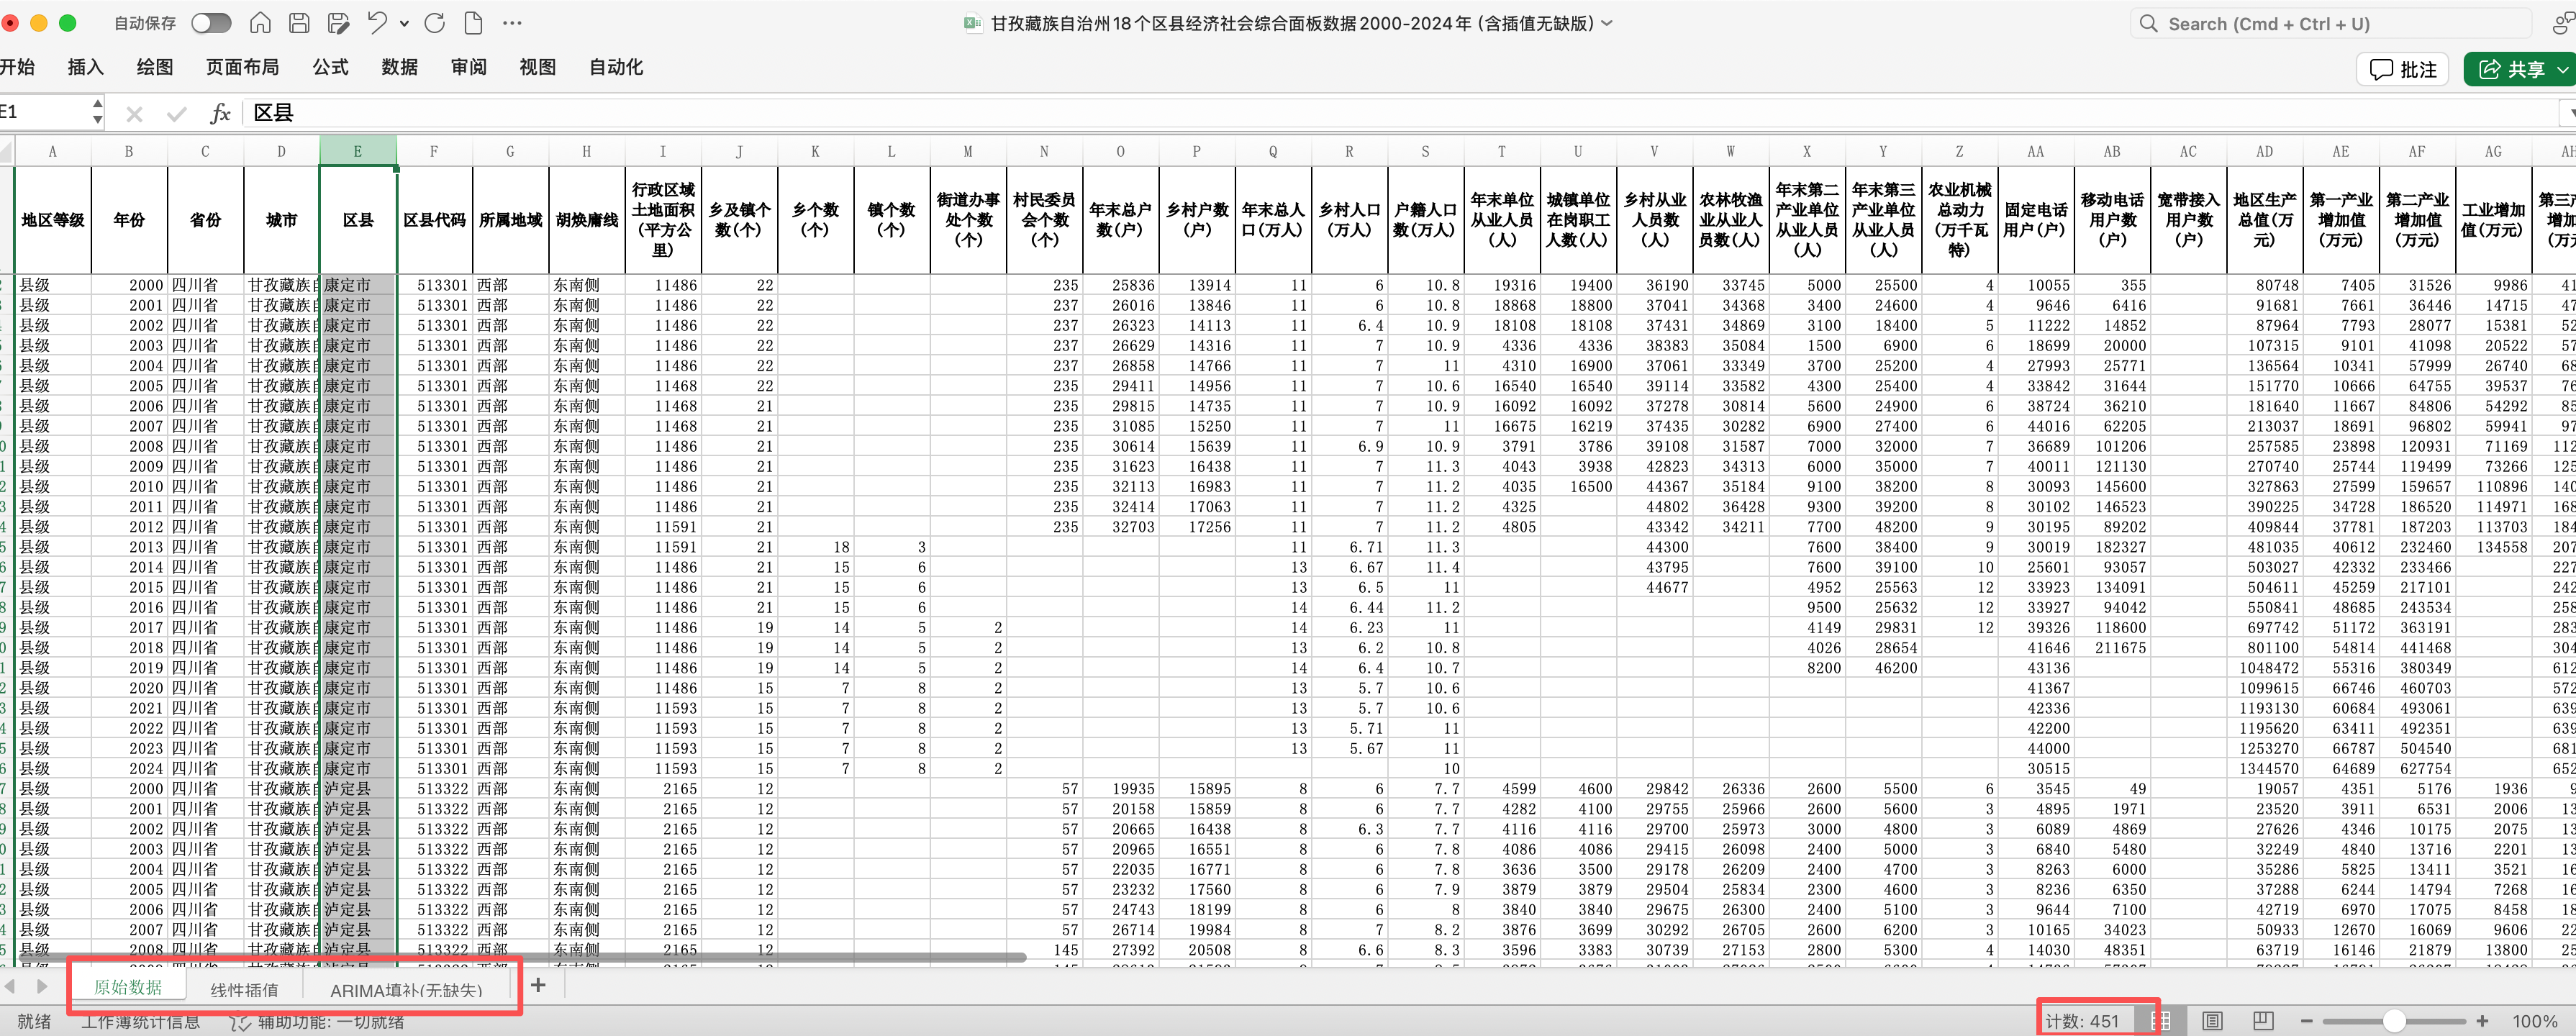
Task: Add a new sheet with plus button
Action: pos(538,986)
